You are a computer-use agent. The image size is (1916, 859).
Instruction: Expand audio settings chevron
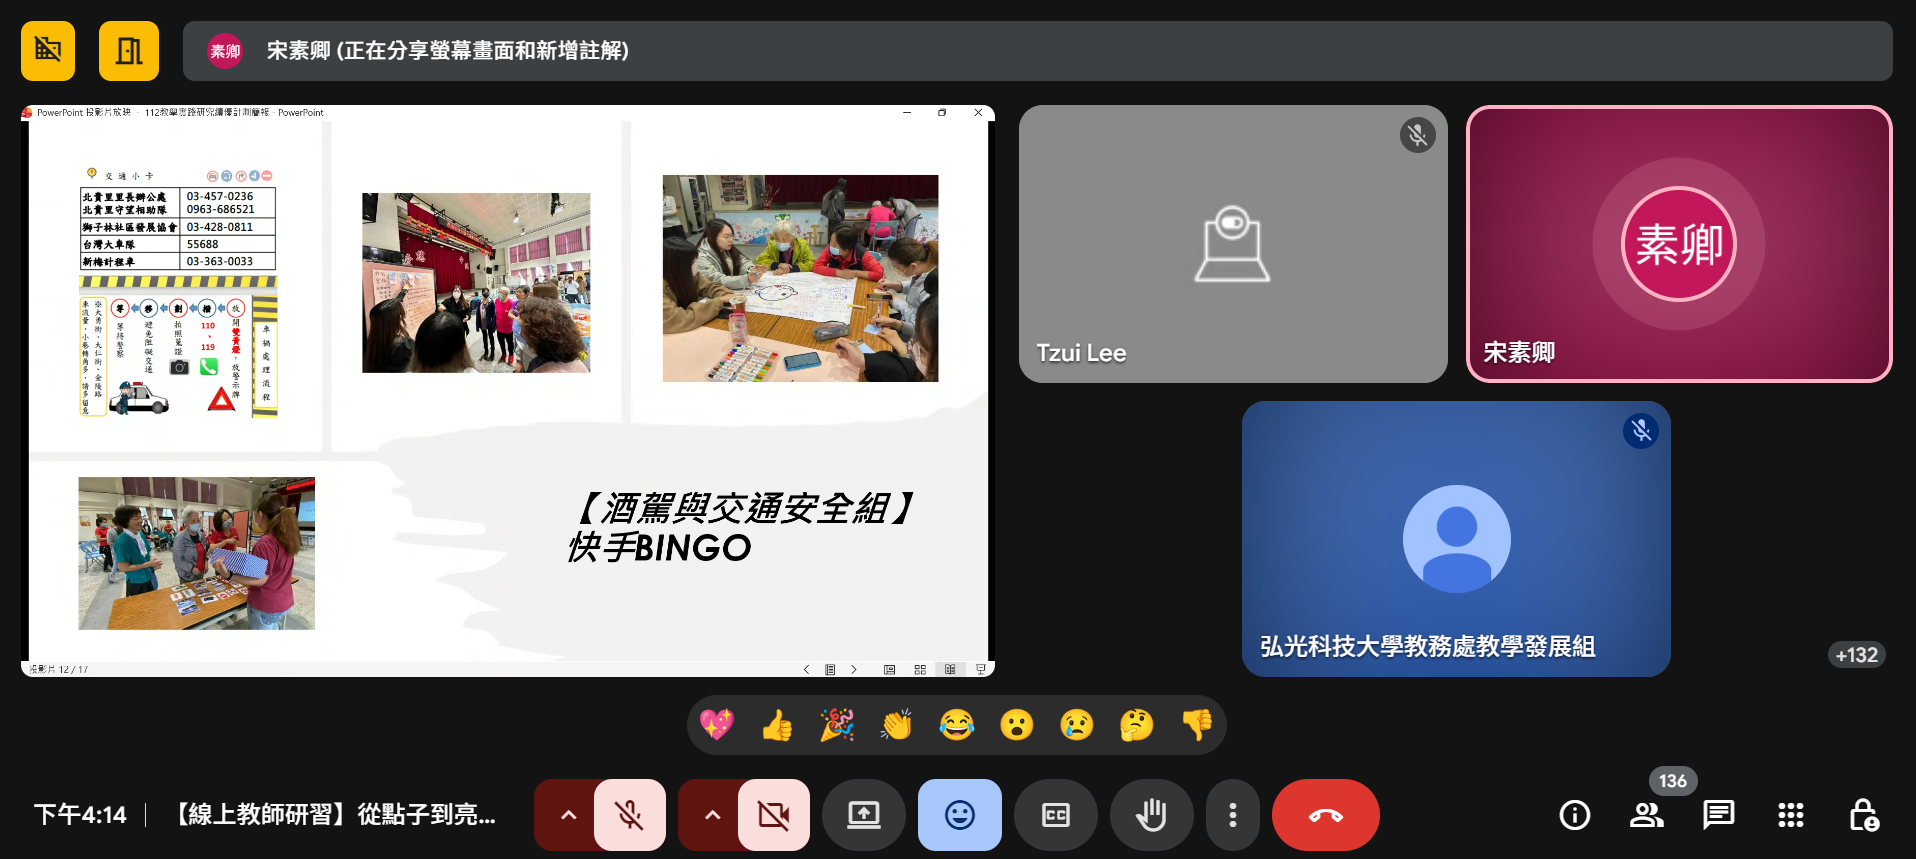click(x=568, y=815)
